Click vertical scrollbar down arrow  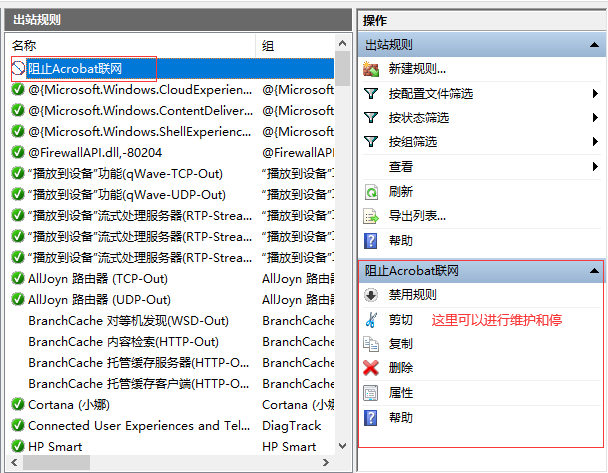[x=342, y=446]
